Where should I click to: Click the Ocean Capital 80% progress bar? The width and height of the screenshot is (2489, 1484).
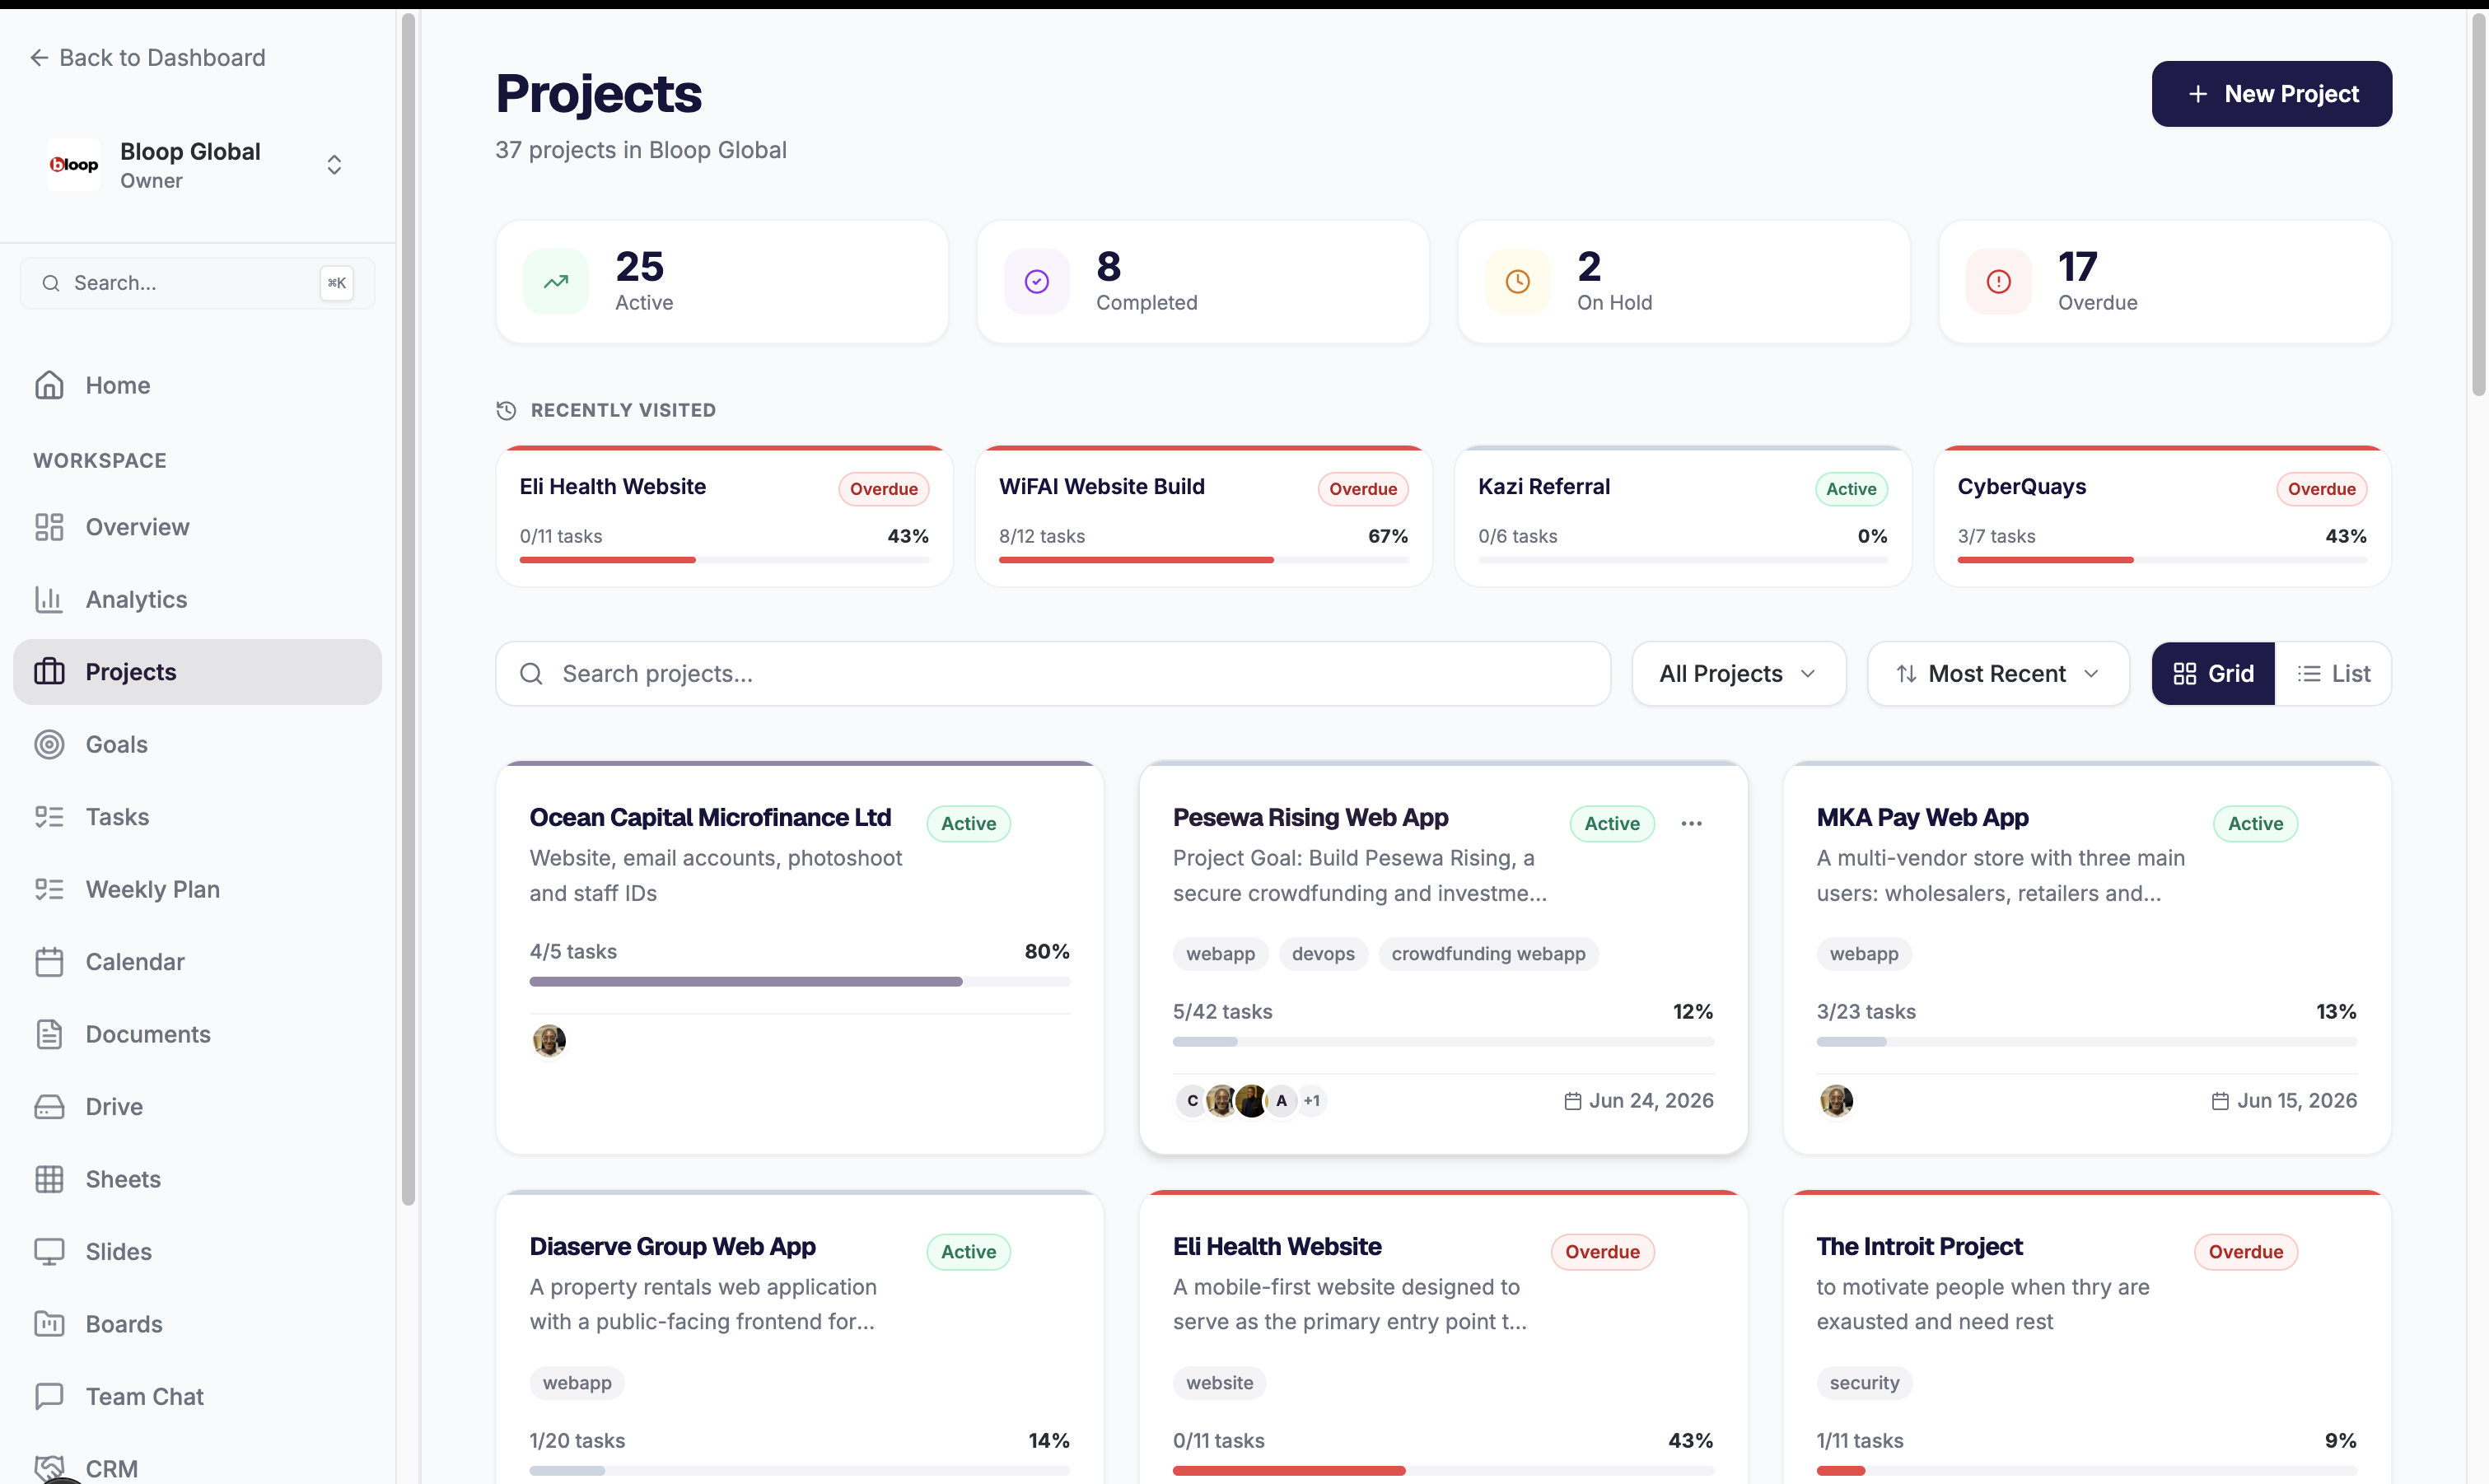(x=799, y=982)
